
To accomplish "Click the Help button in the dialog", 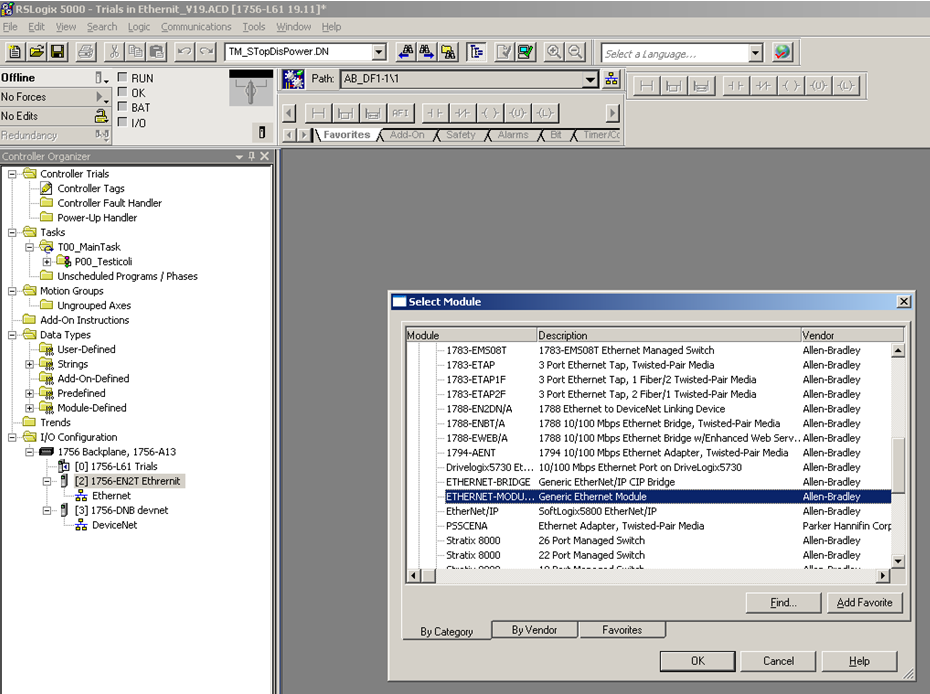I will point(859,661).
